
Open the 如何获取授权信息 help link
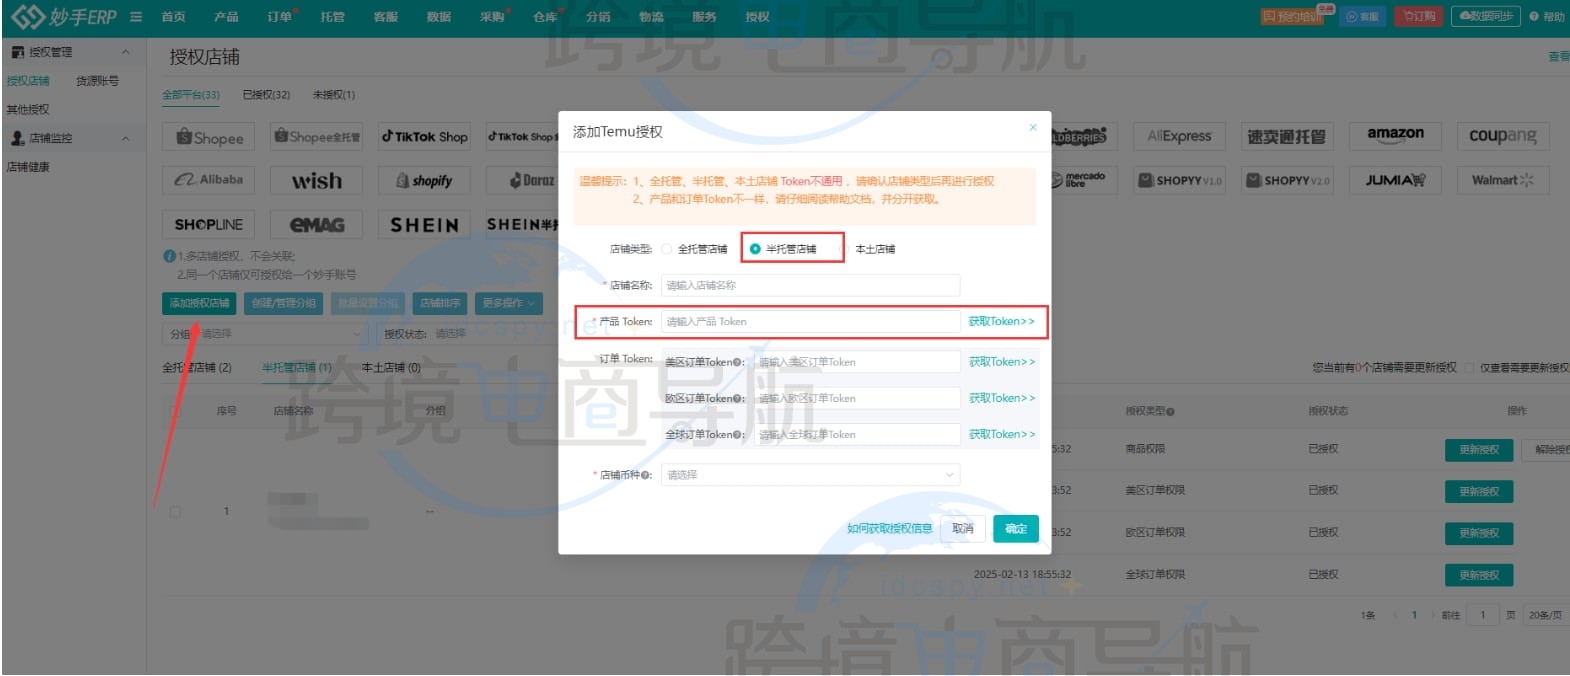889,529
